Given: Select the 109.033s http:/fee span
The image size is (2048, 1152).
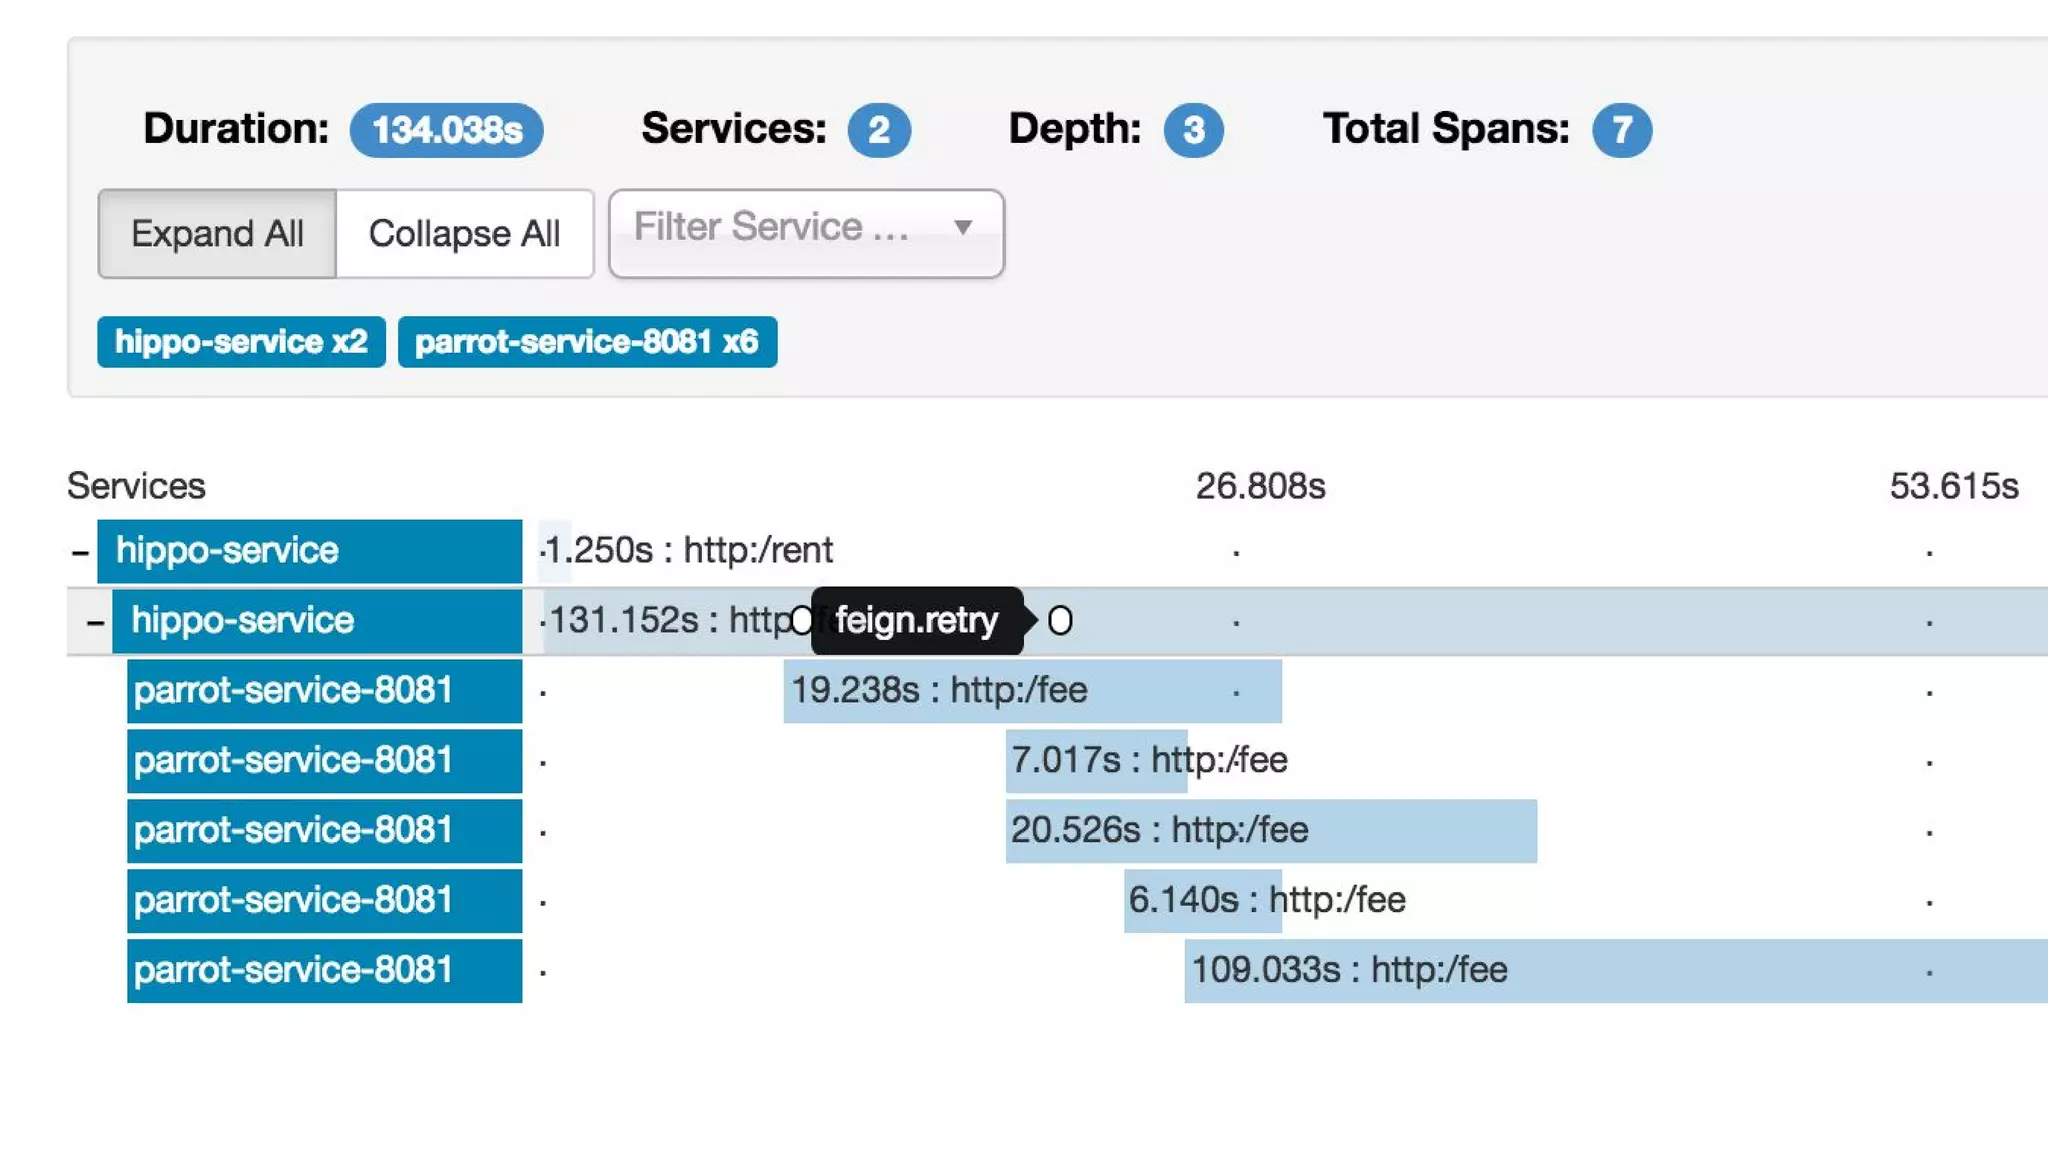Looking at the screenshot, I should 1615,971.
